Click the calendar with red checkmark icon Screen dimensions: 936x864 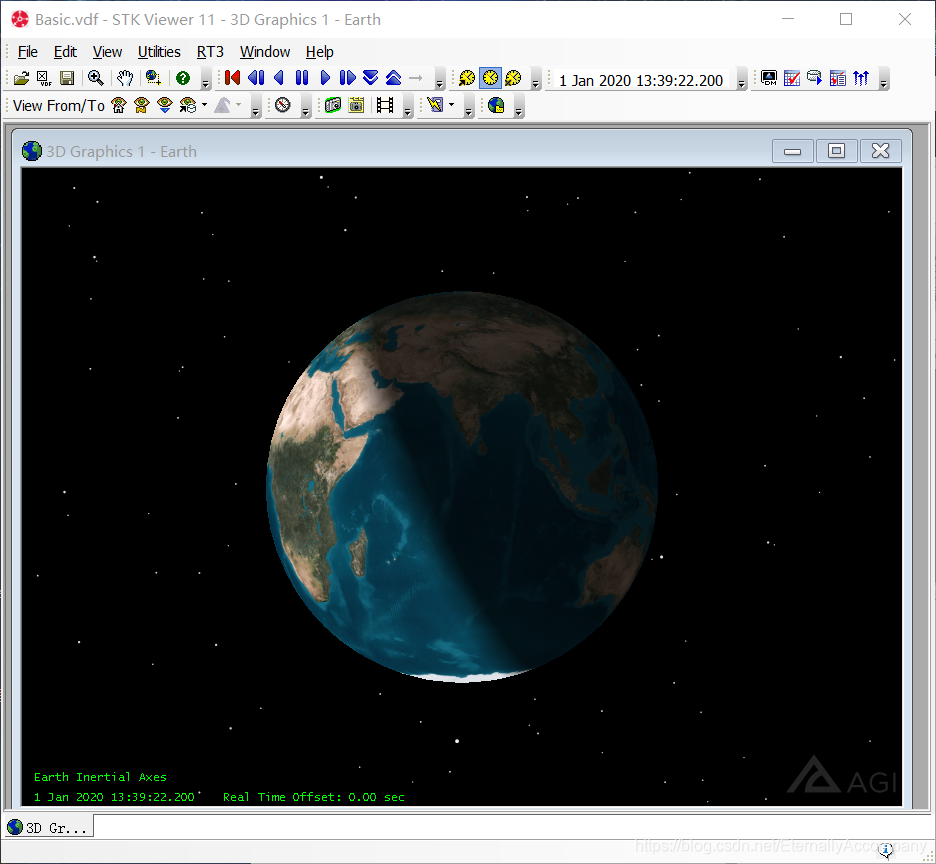pos(792,78)
